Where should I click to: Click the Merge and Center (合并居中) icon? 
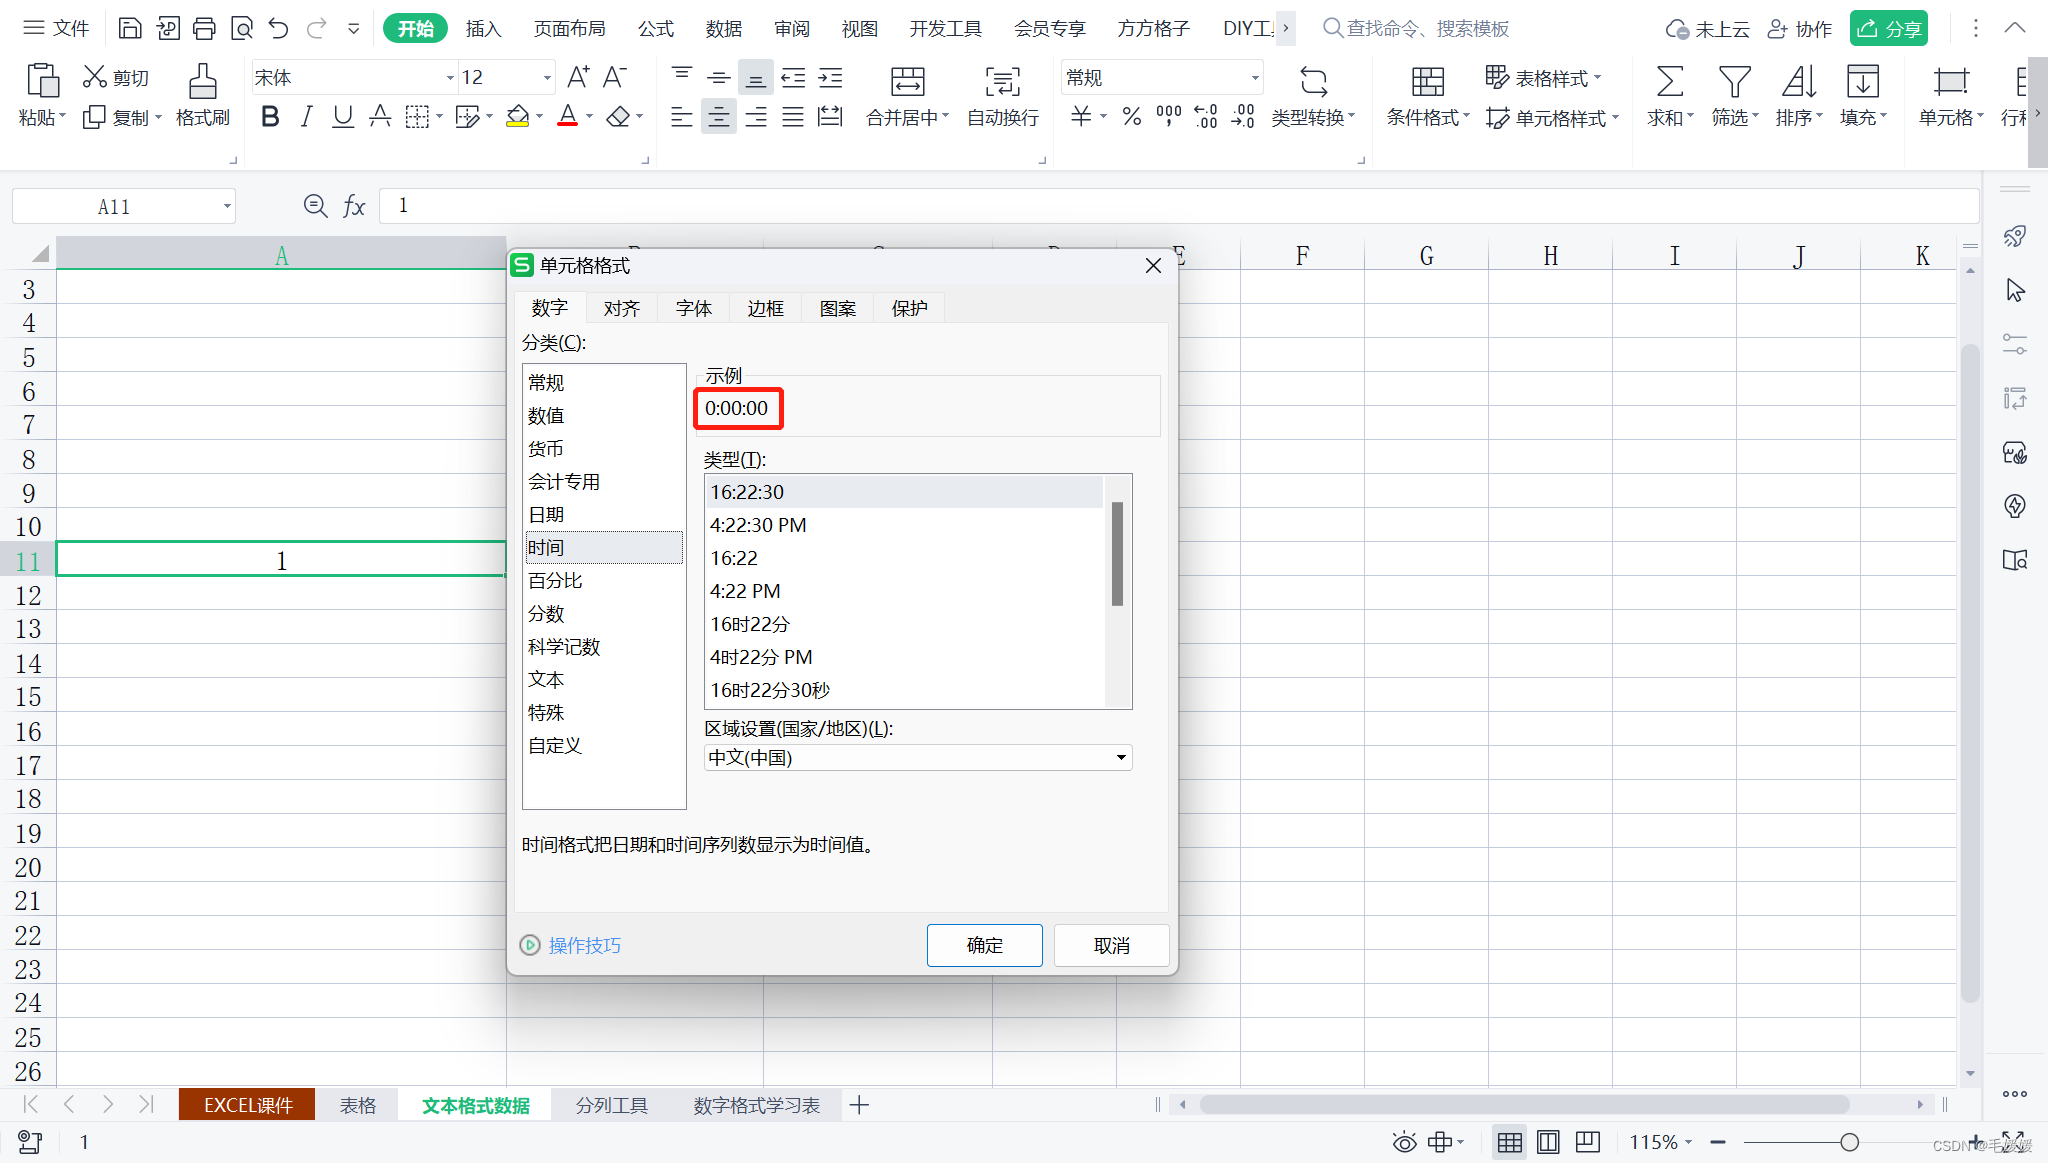907,82
